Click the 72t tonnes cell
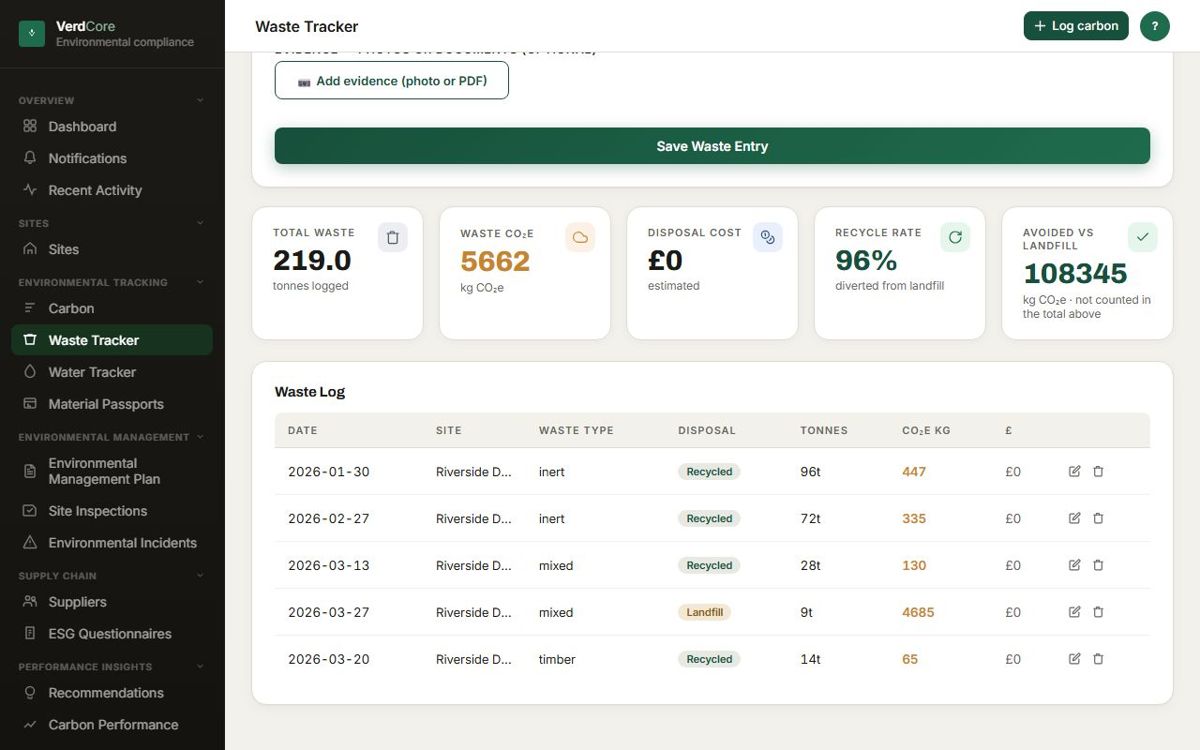Viewport: 1200px width, 750px height. [x=810, y=518]
